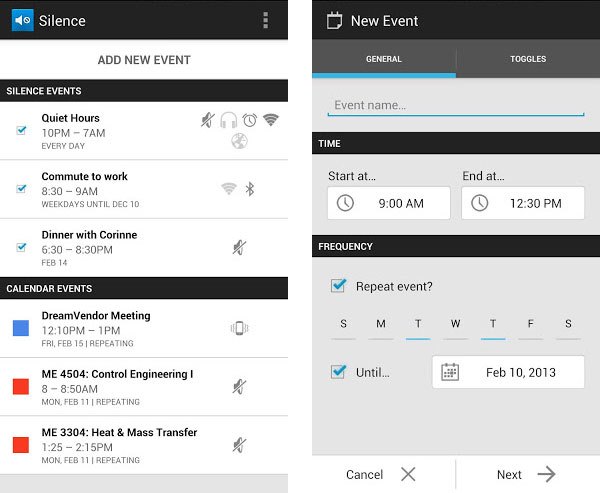Toggle the Commute to work checkbox
The width and height of the screenshot is (600, 493).
21,189
